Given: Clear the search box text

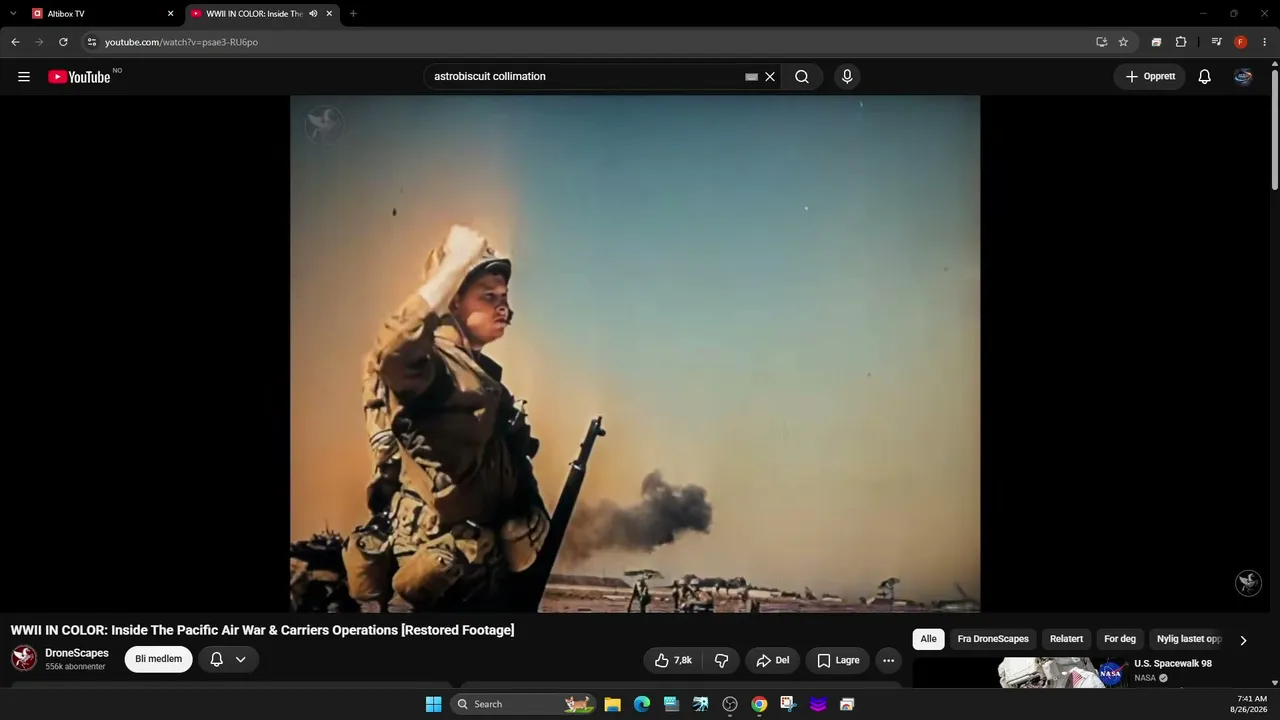Looking at the screenshot, I should pos(770,77).
